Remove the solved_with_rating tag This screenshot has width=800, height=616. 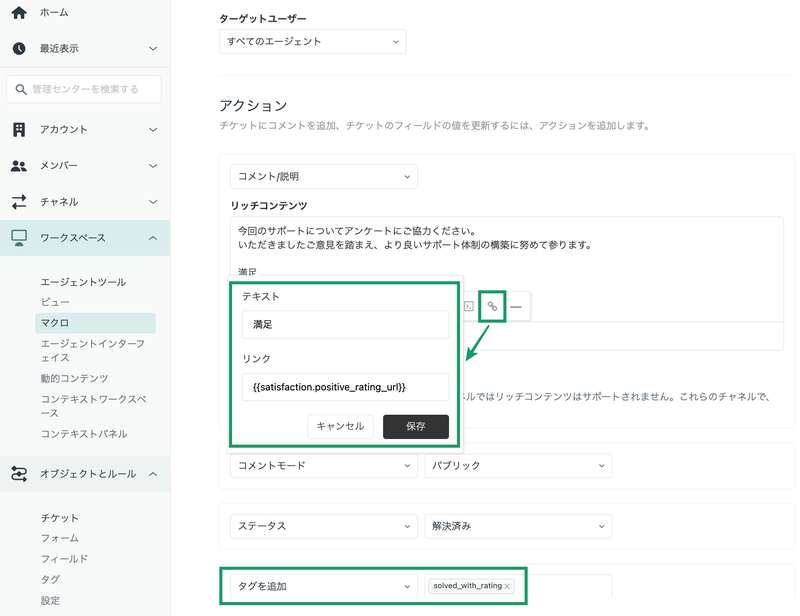tap(507, 586)
